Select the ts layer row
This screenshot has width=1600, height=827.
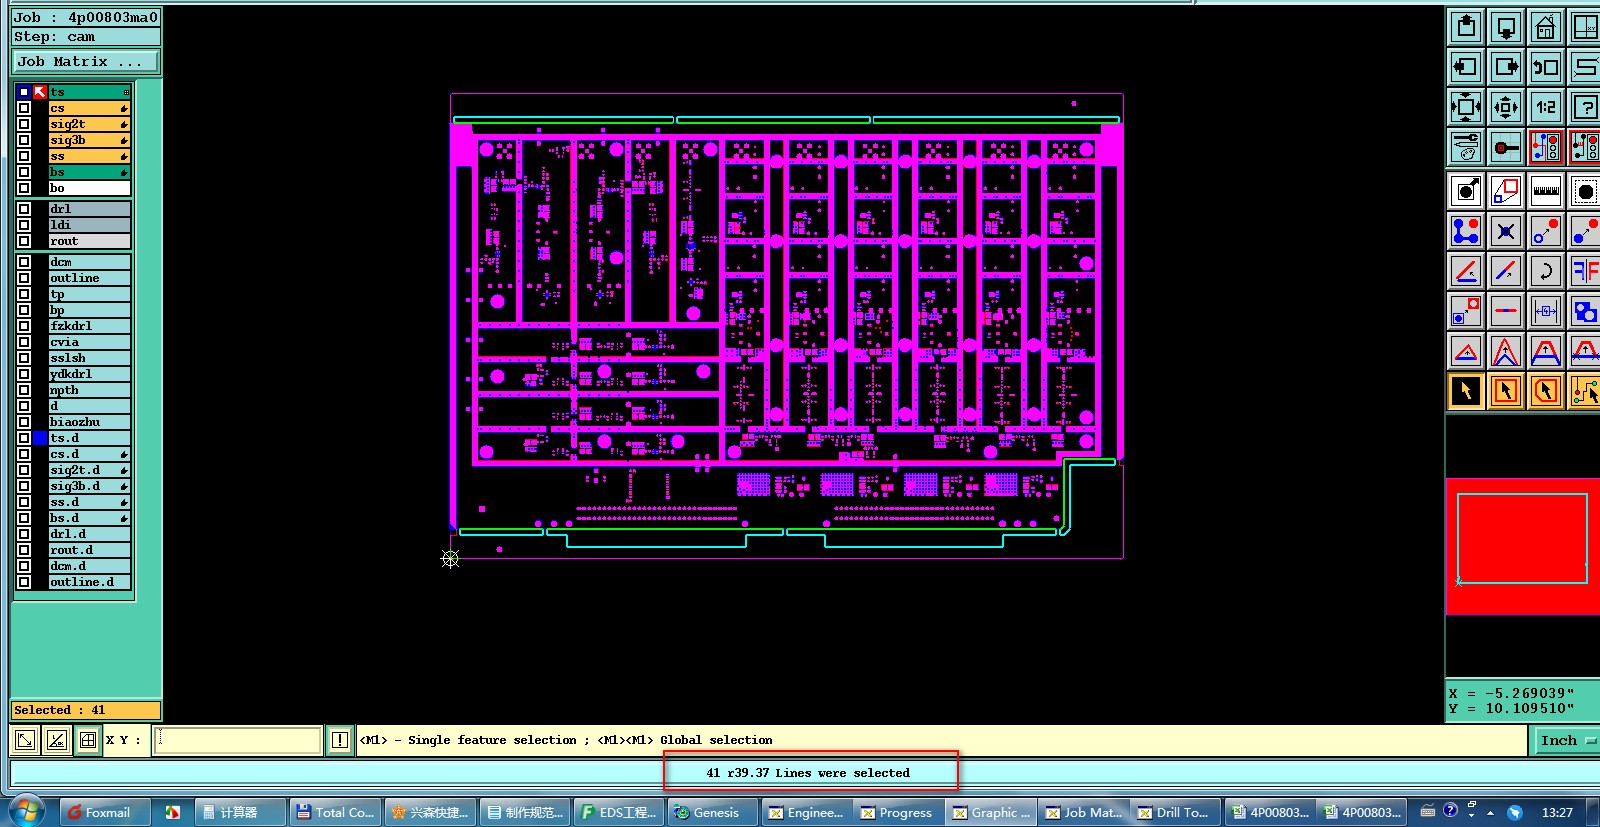[90, 92]
